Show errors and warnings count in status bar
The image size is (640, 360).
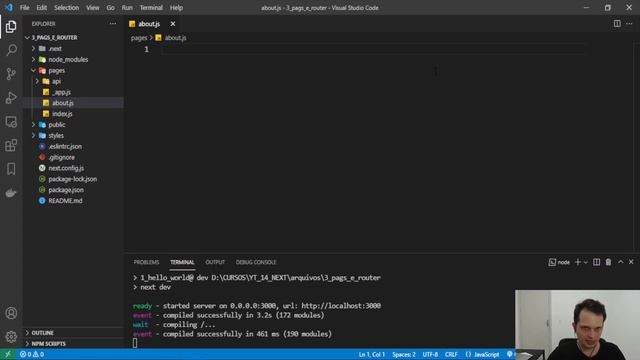pyautogui.click(x=32, y=354)
